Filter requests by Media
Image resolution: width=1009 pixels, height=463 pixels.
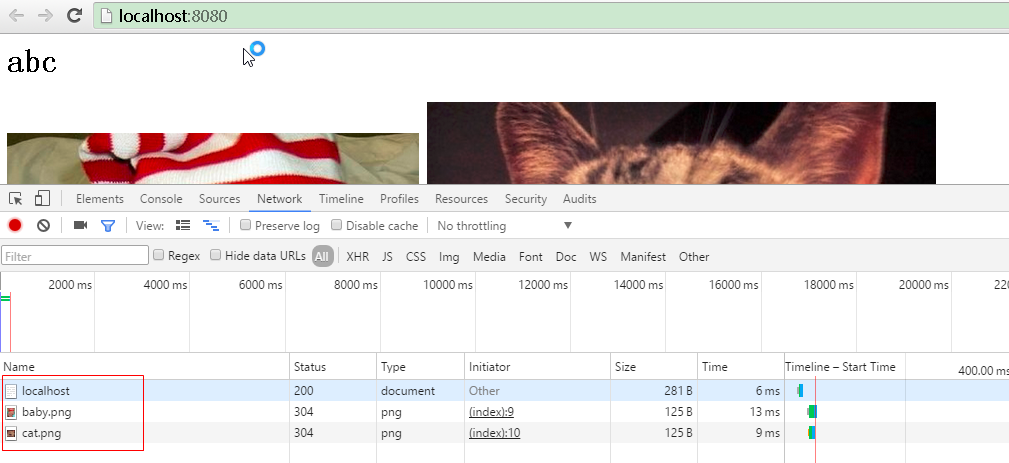489,257
